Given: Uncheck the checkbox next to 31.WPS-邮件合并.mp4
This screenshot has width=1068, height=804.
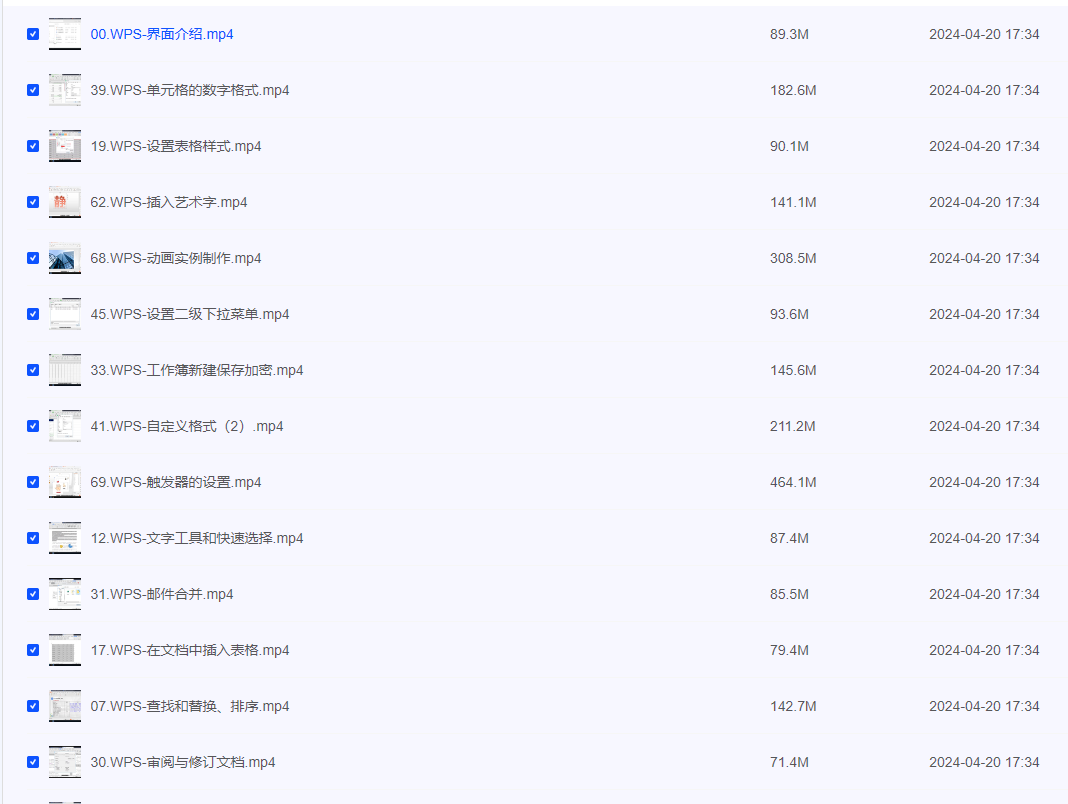Looking at the screenshot, I should click(x=33, y=594).
